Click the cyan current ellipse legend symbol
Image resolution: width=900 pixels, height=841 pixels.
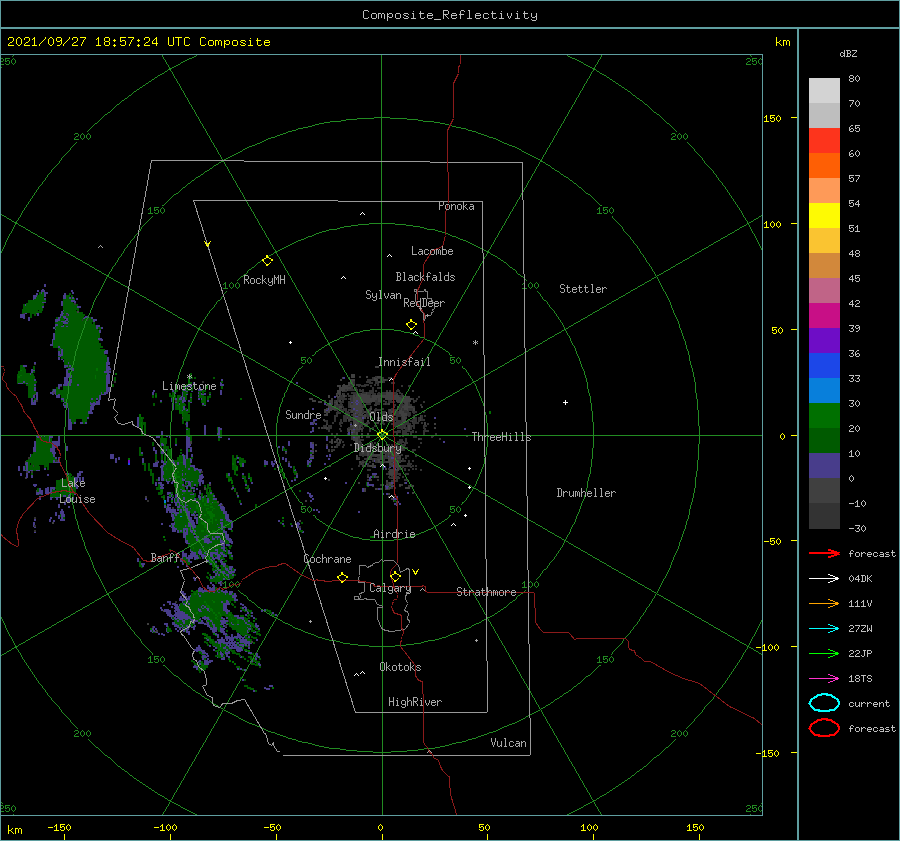tap(824, 703)
